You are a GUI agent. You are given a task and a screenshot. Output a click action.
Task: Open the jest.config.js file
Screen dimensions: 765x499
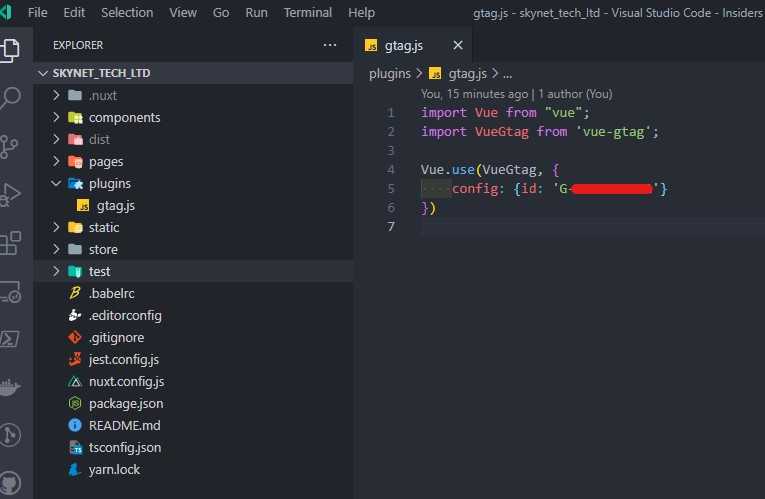pyautogui.click(x=194, y=359)
